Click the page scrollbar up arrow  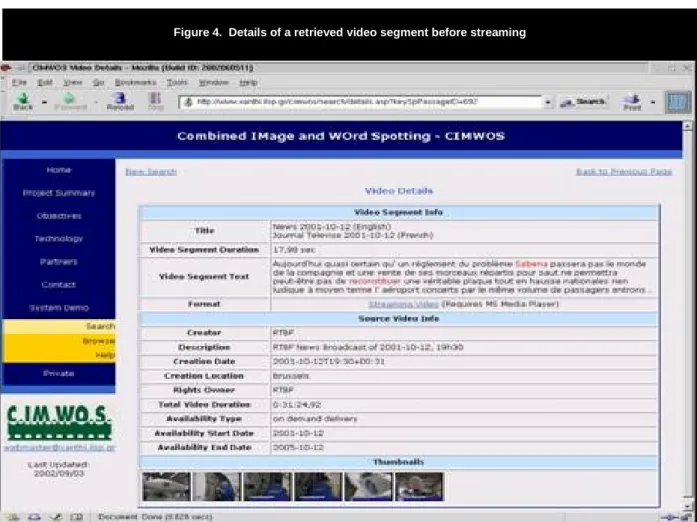point(688,126)
